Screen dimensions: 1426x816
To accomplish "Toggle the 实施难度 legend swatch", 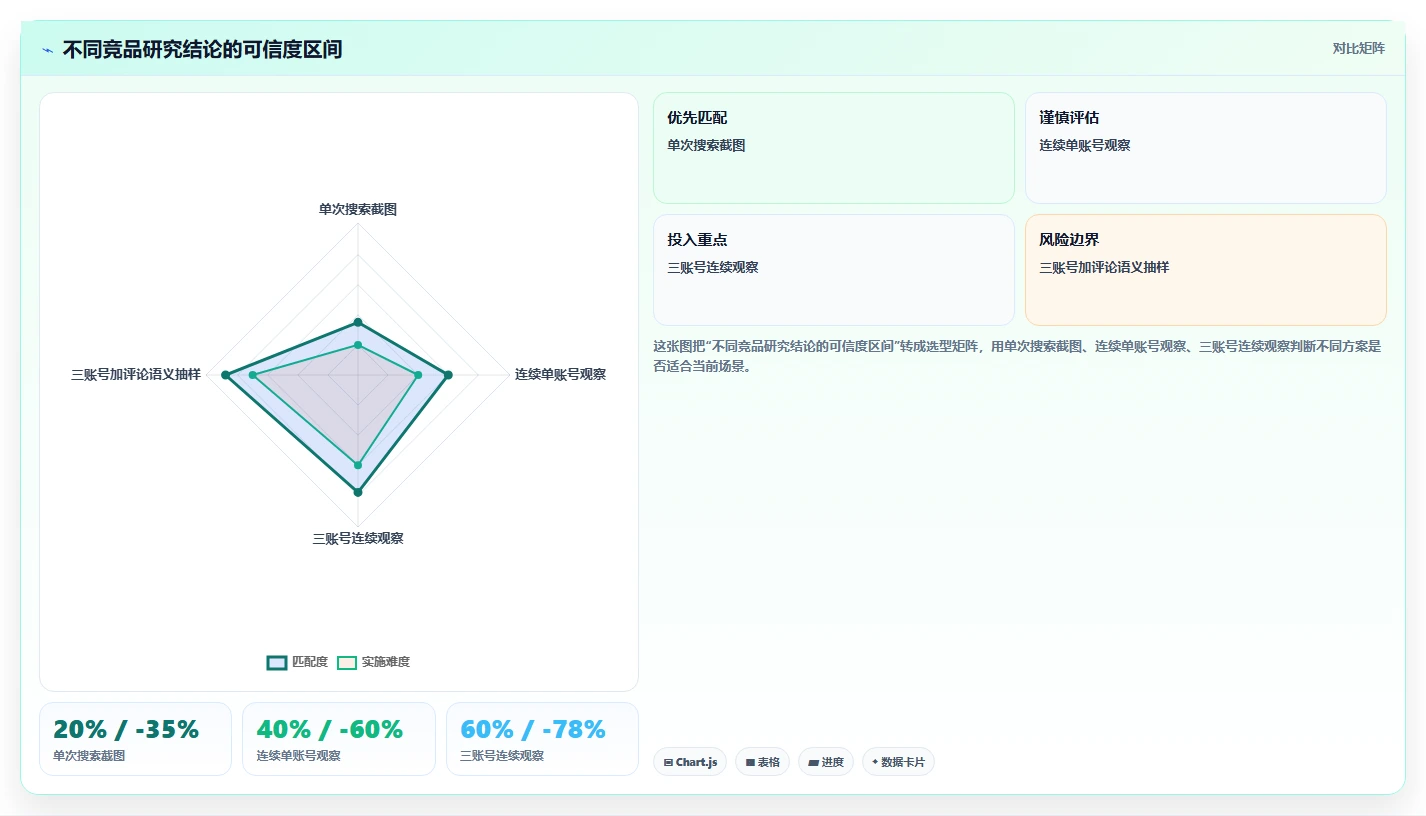I will [x=347, y=662].
